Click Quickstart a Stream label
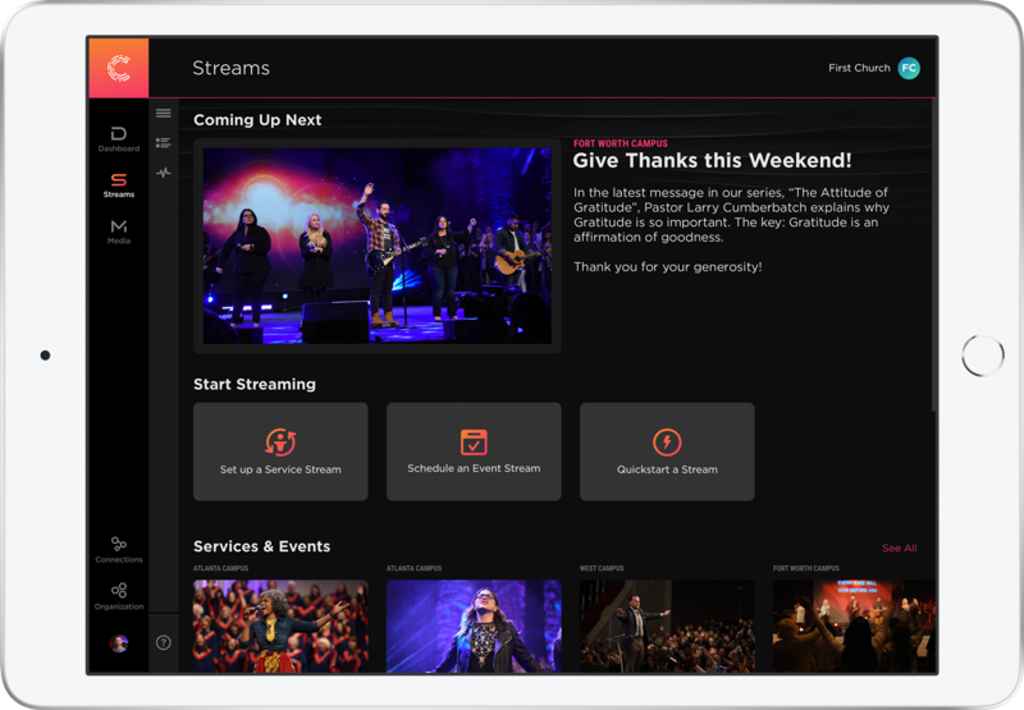The width and height of the screenshot is (1024, 710). point(667,469)
